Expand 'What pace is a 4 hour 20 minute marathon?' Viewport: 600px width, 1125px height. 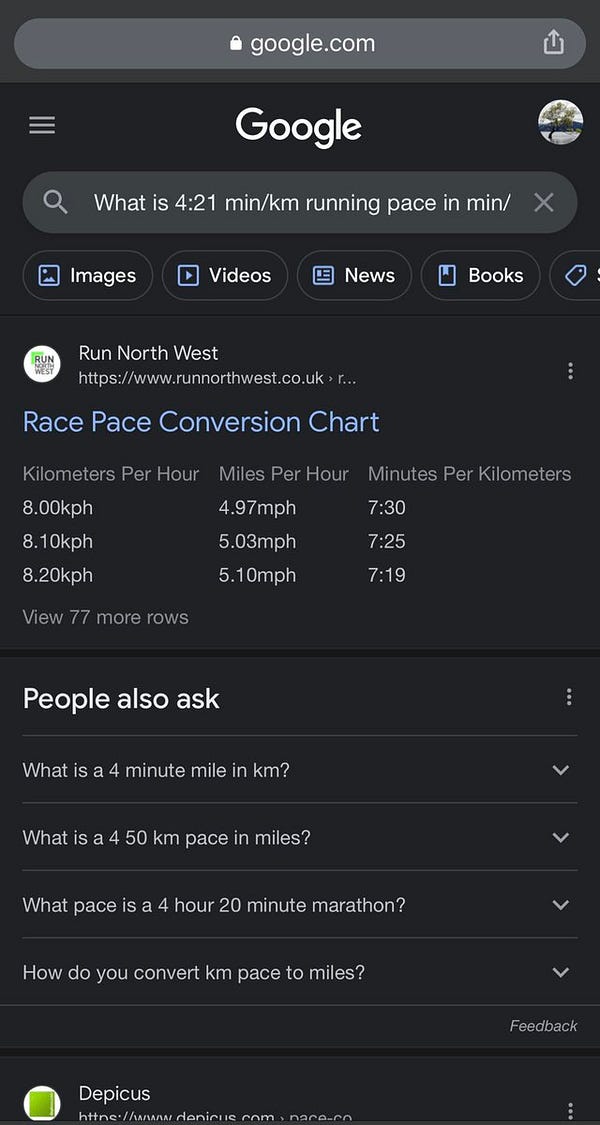click(300, 905)
